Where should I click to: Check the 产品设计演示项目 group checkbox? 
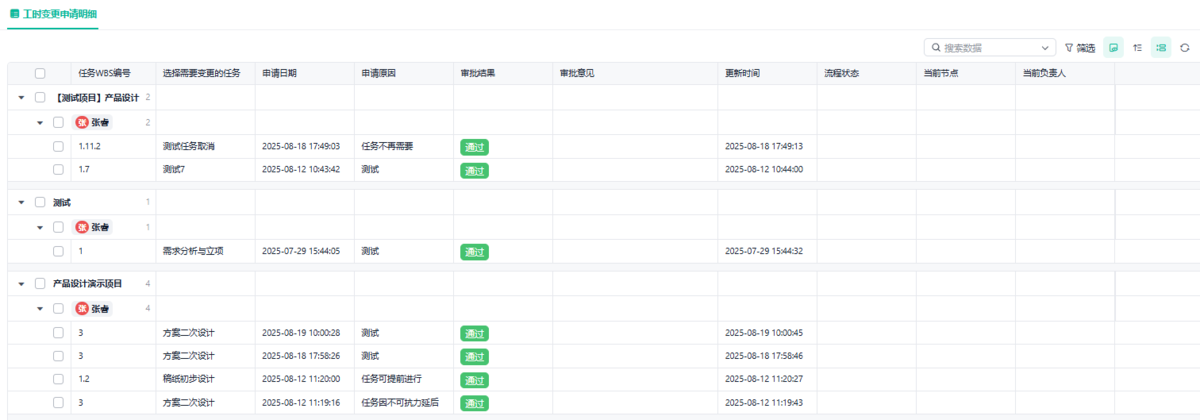[40, 284]
